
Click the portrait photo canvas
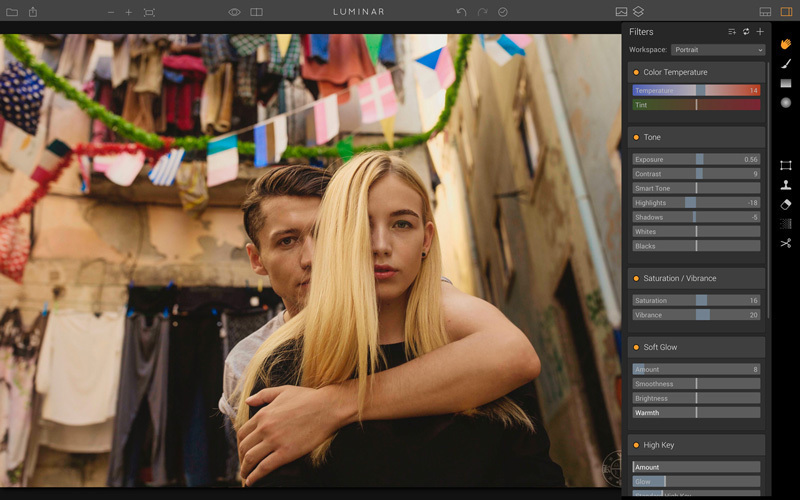coord(310,260)
